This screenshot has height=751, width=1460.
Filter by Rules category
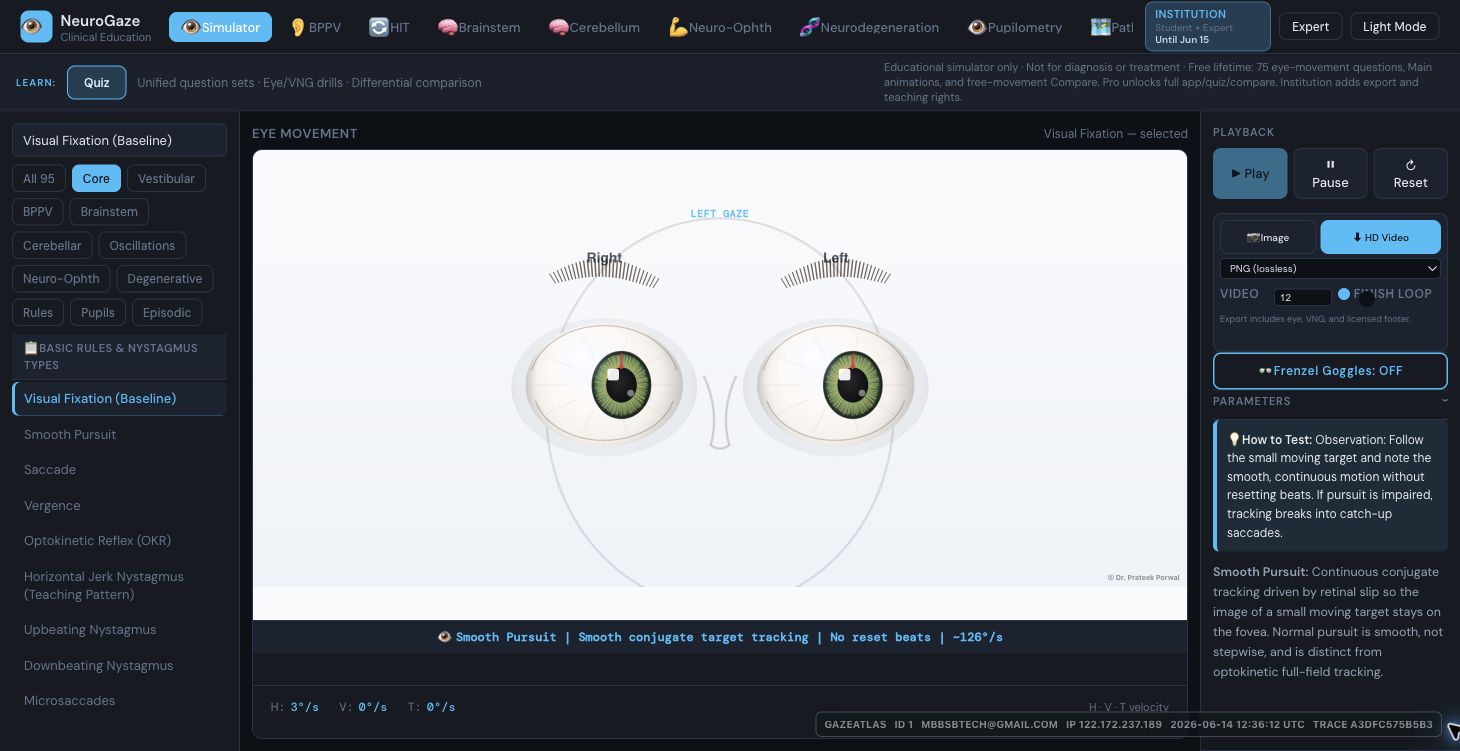point(38,312)
